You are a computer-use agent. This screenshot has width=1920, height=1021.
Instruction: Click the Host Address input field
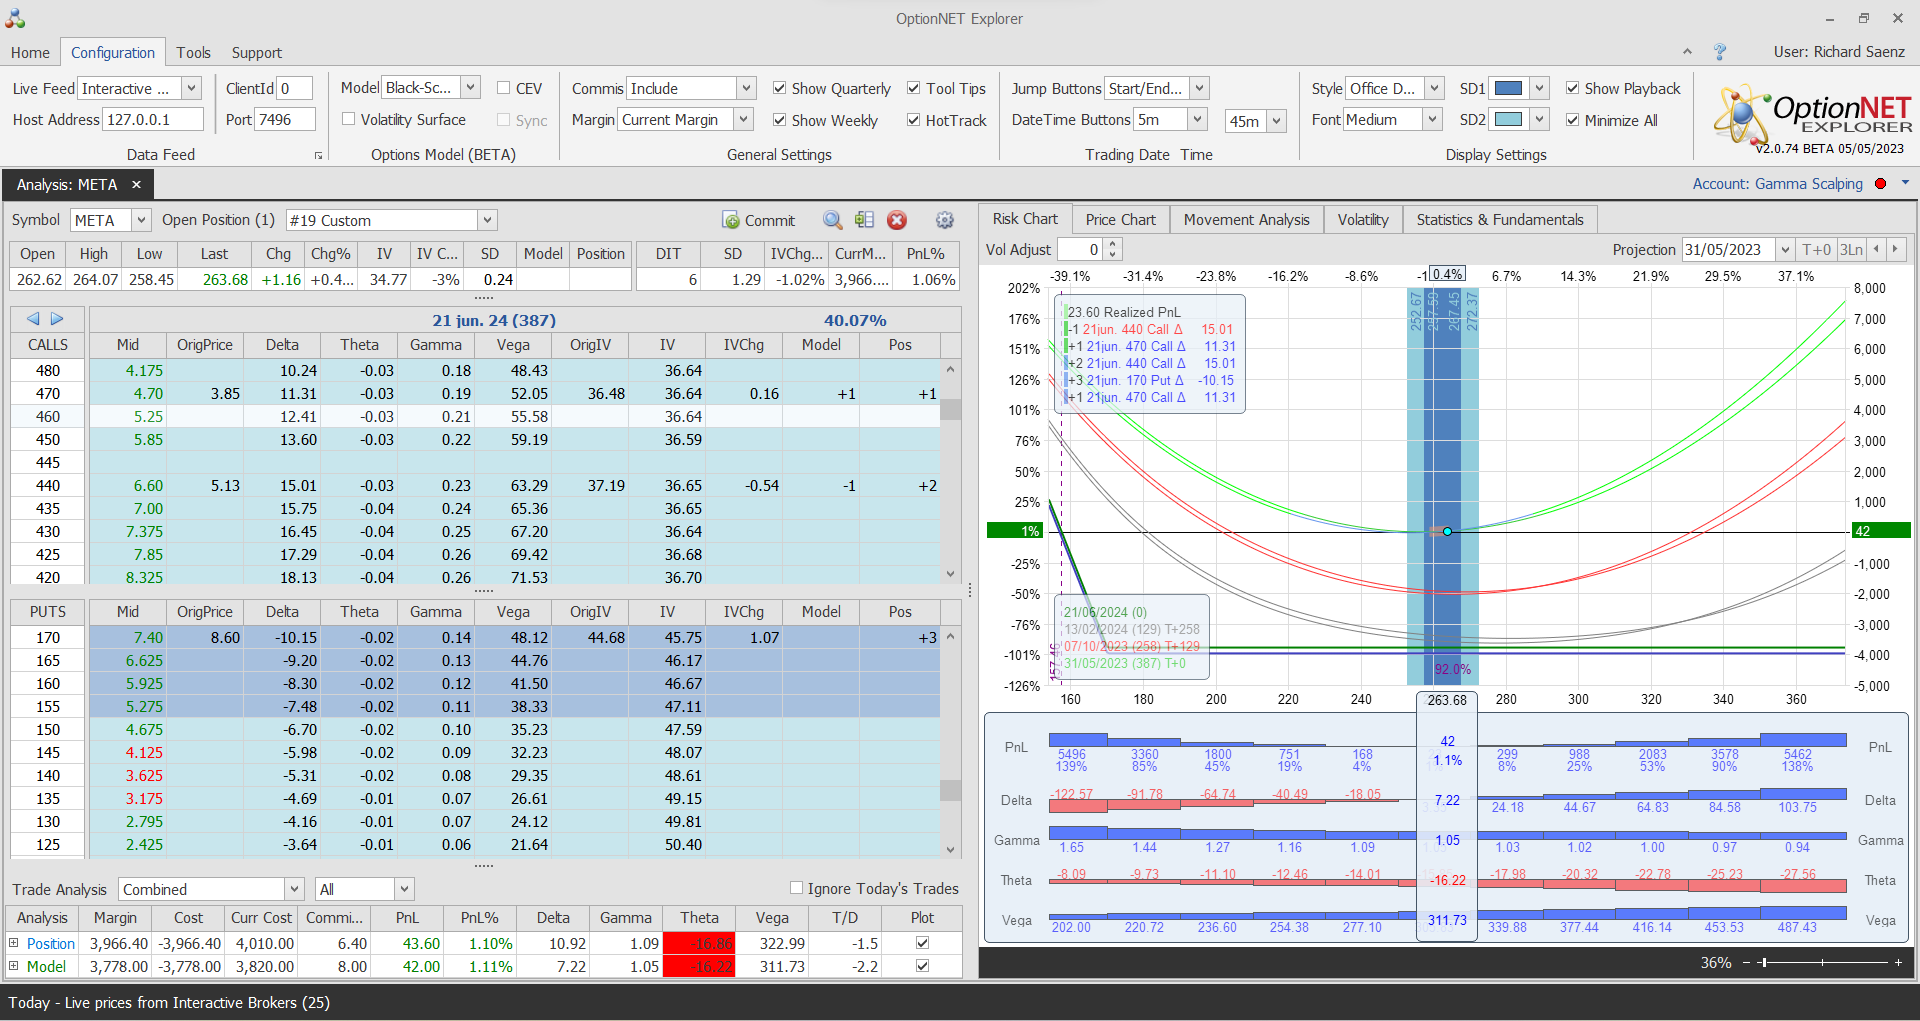pos(153,120)
